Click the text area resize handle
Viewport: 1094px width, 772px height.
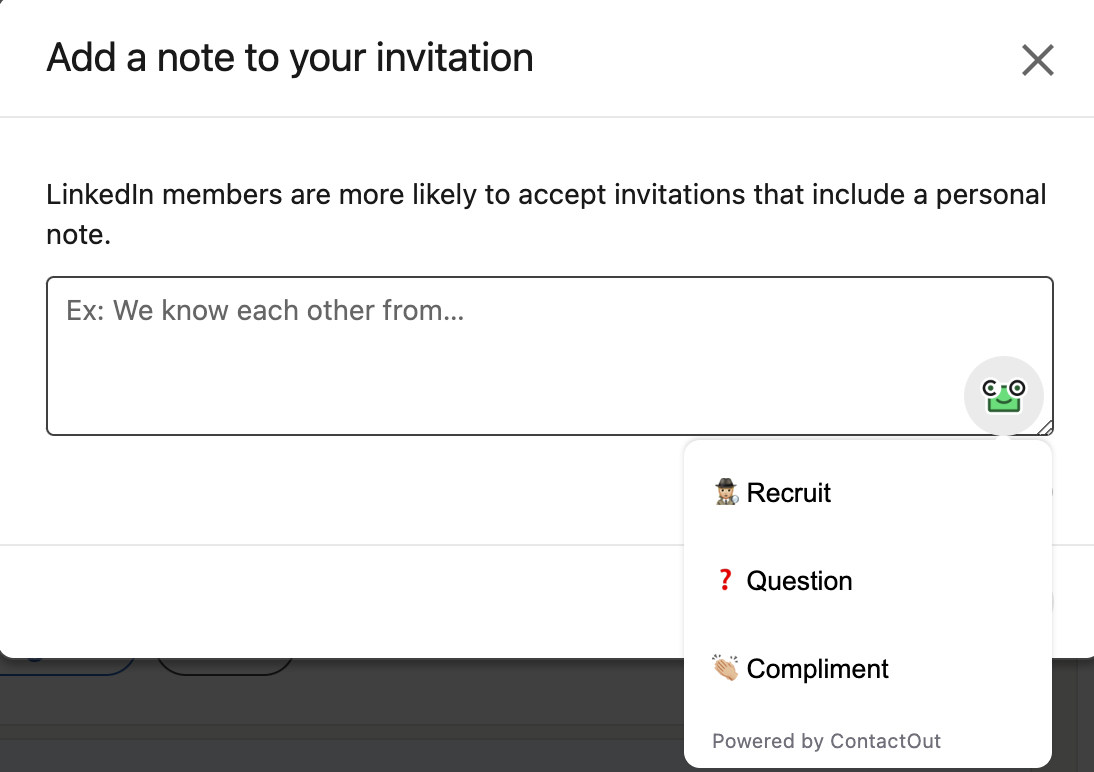(1045, 428)
